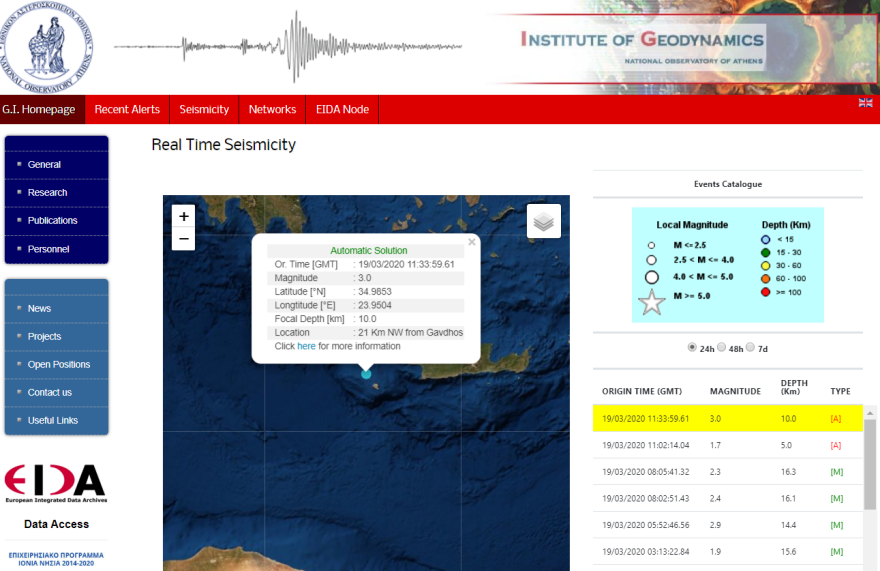The height and width of the screenshot is (571, 880).
Task: Go to the Networks menu item
Action: pos(272,110)
